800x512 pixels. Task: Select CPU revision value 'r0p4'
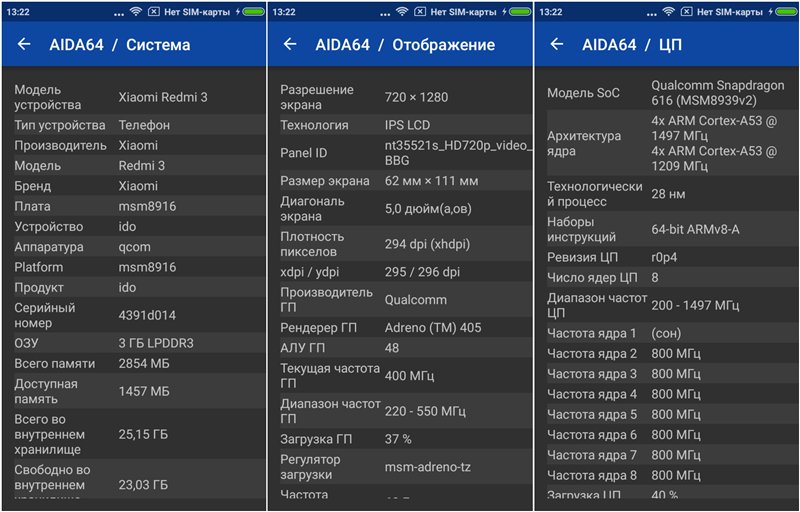[664, 258]
